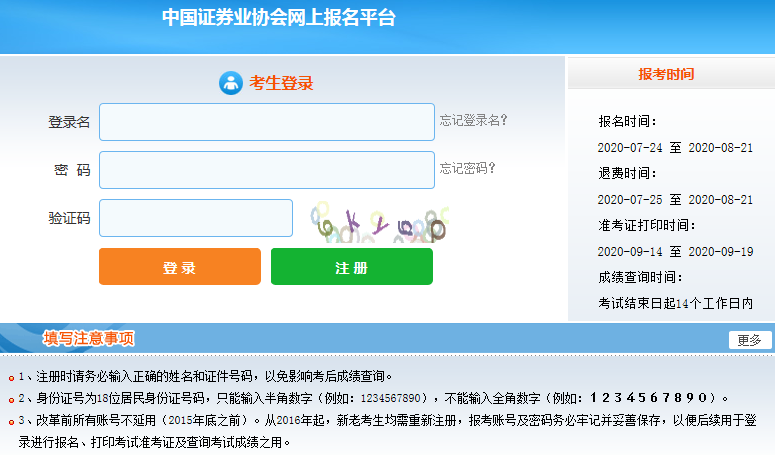Screen dimensions: 775x455
Task: Click the red bullet before notice 3
Action: (x=10, y=420)
